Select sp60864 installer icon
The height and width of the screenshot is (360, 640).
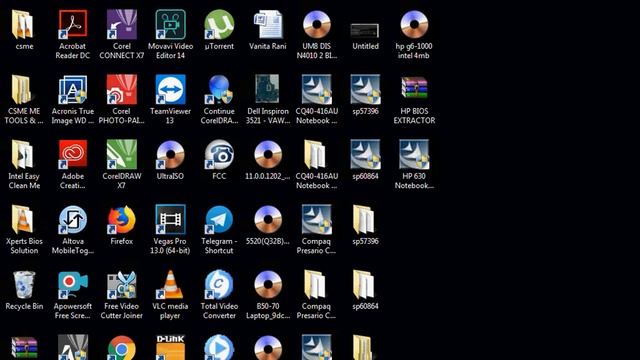[365, 154]
